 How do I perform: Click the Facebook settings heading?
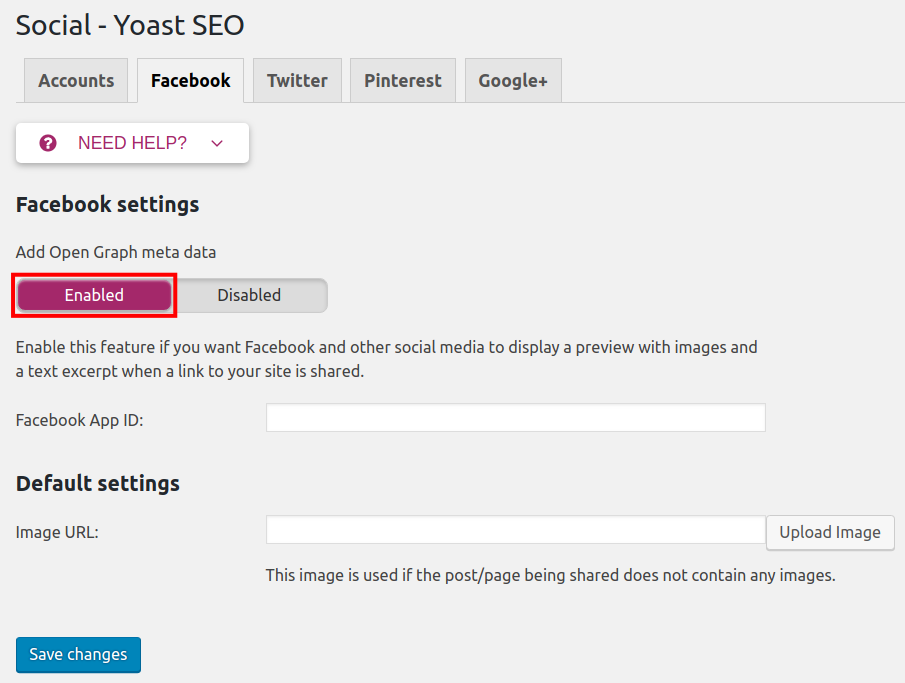click(x=107, y=204)
